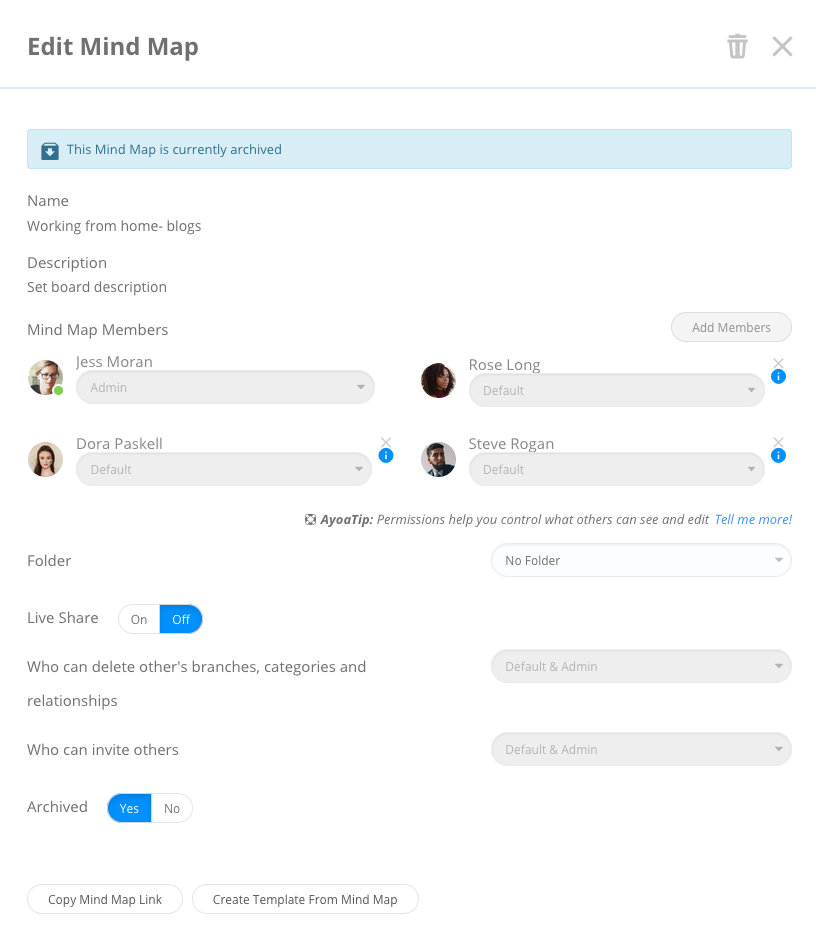Viewport: 816px width, 935px height.
Task: Click Steve Rogan's avatar
Action: (438, 459)
